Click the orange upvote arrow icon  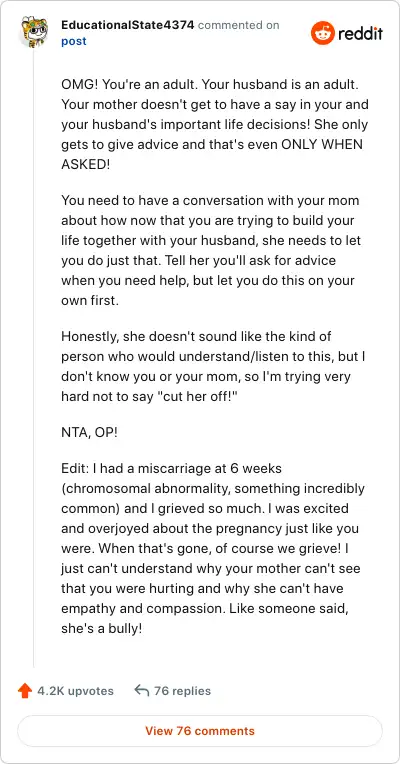point(24,691)
